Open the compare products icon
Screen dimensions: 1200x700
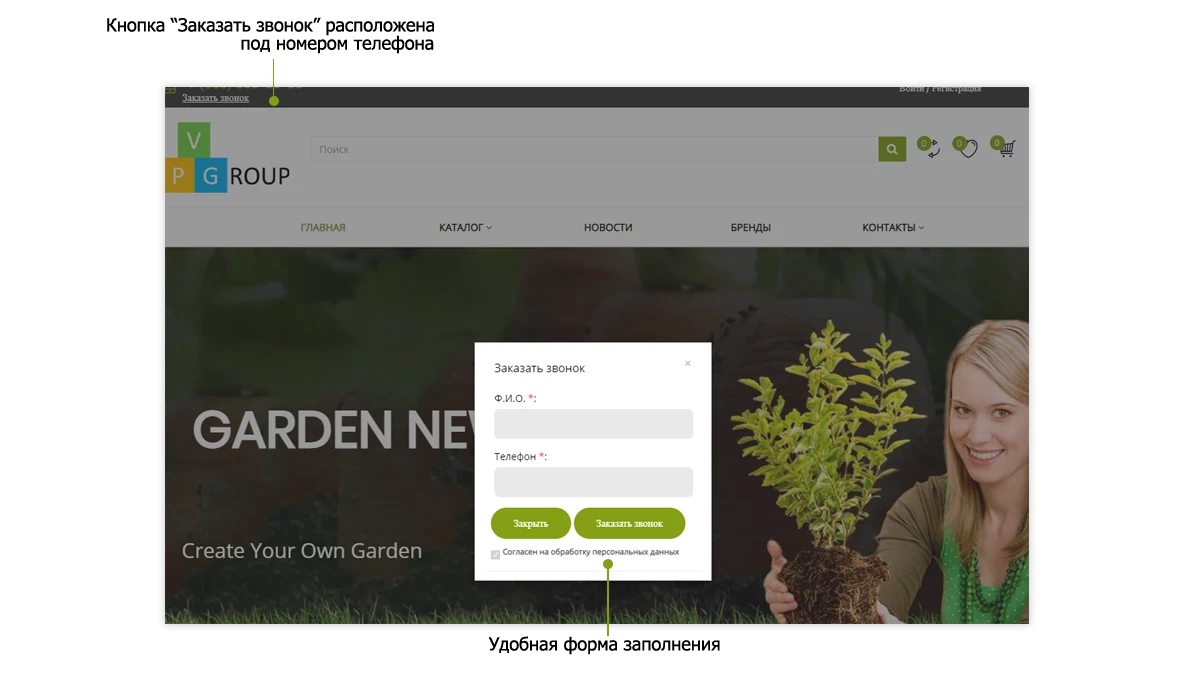929,148
